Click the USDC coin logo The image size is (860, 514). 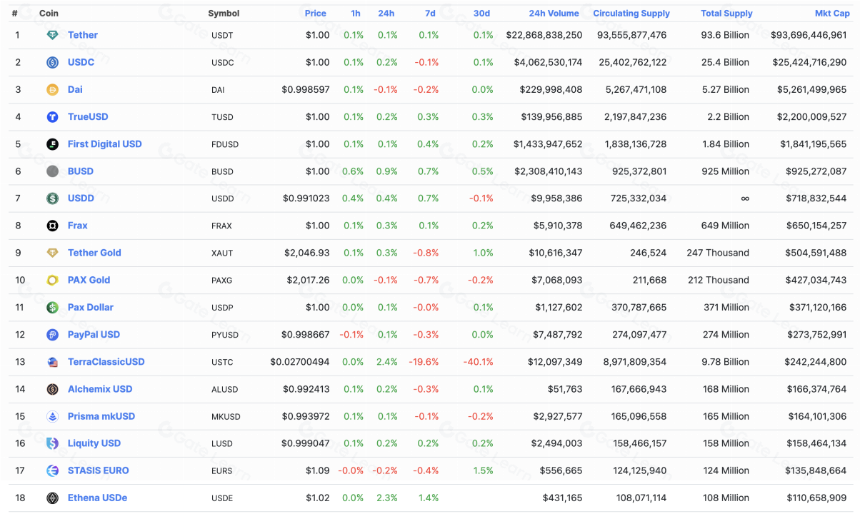click(x=52, y=63)
